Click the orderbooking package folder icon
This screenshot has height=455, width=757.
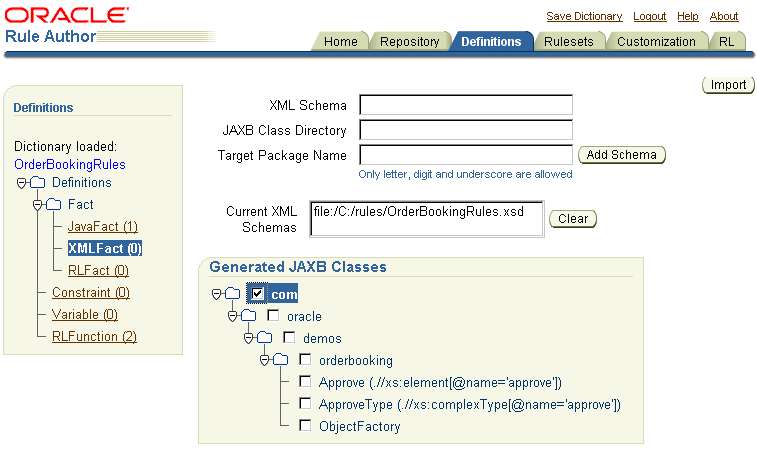280,359
